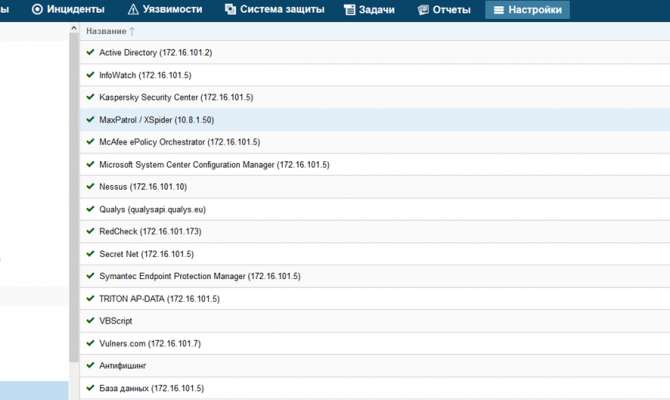Click the Отчеты documents icon
The image size is (670, 400).
pos(423,9)
